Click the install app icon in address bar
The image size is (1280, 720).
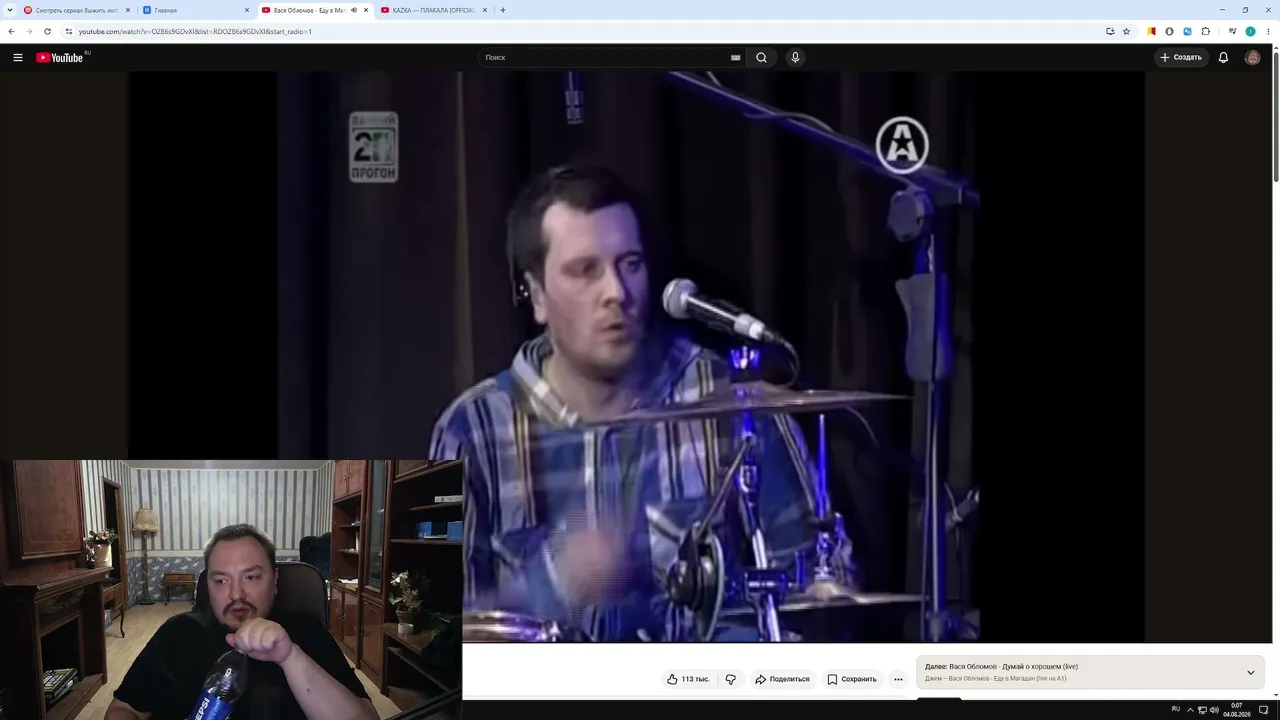tap(1110, 31)
